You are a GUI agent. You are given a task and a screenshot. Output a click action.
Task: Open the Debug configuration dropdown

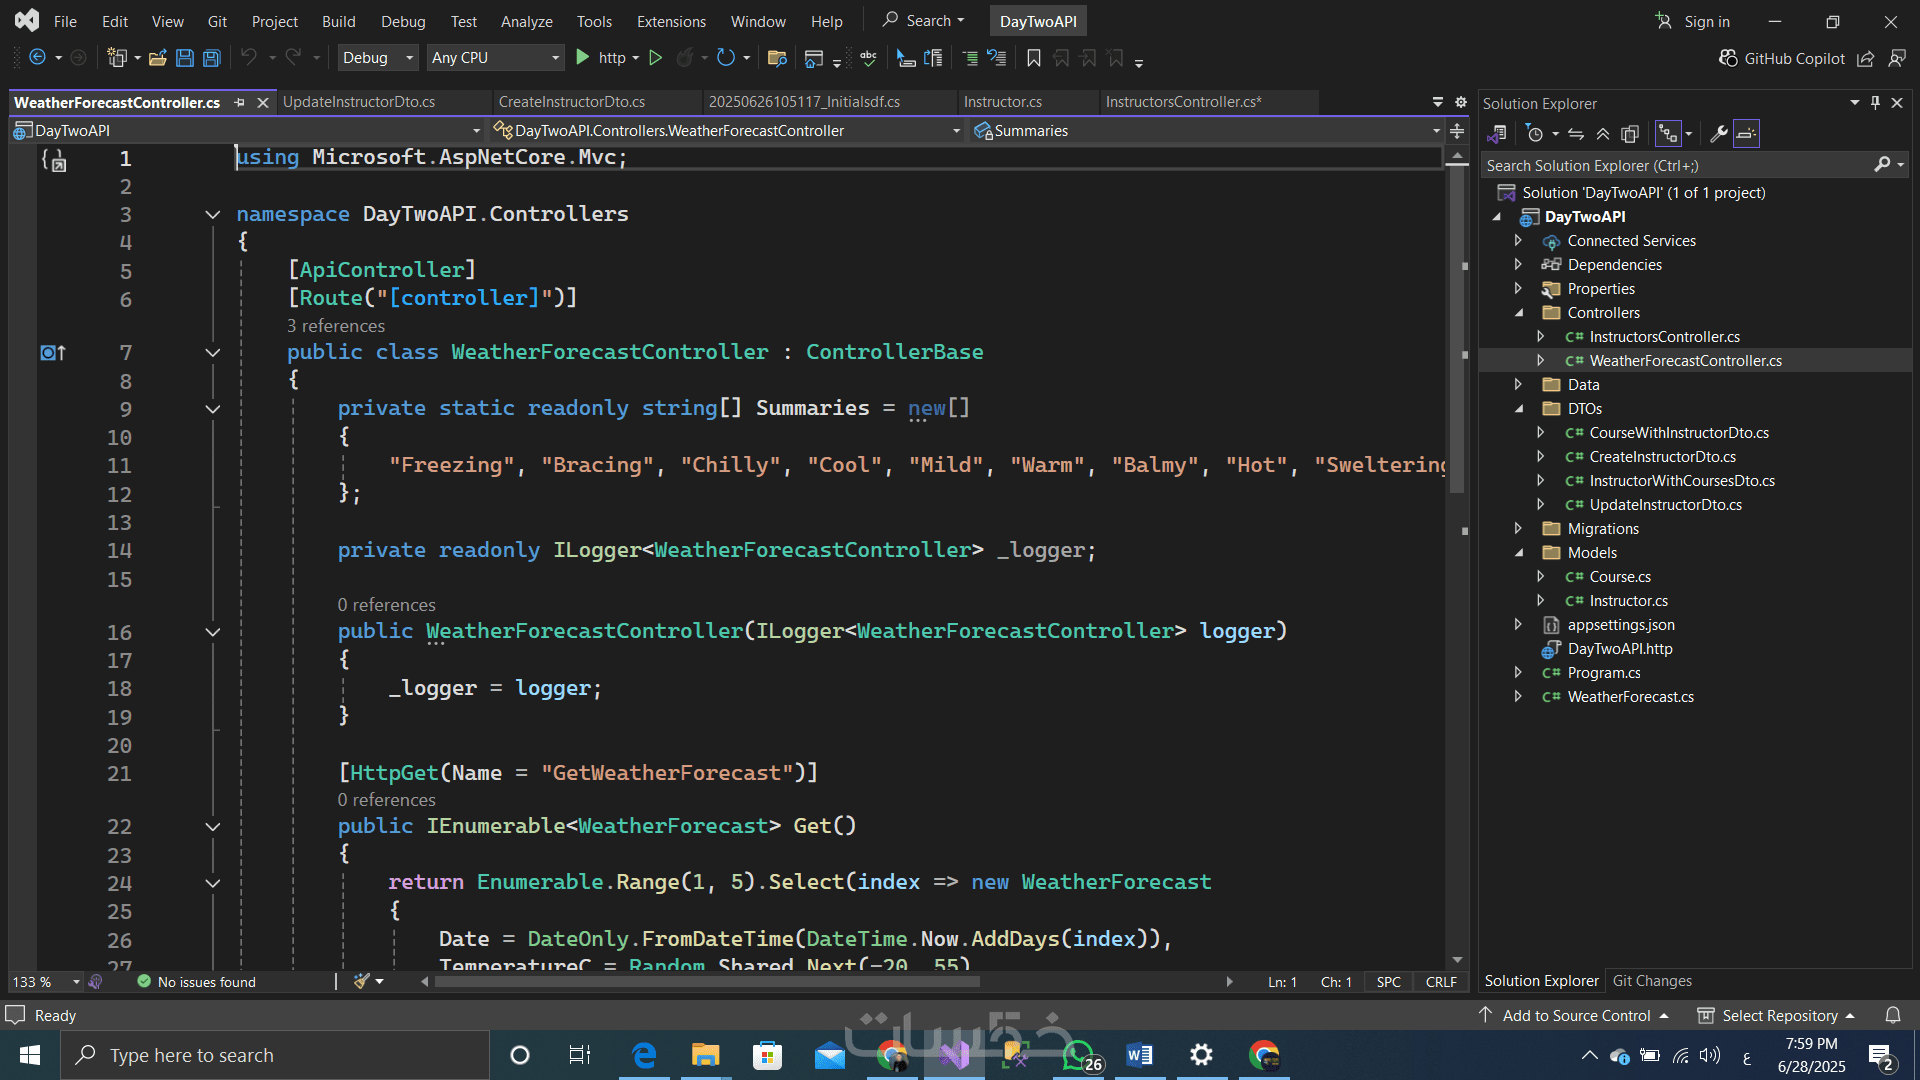pyautogui.click(x=378, y=58)
